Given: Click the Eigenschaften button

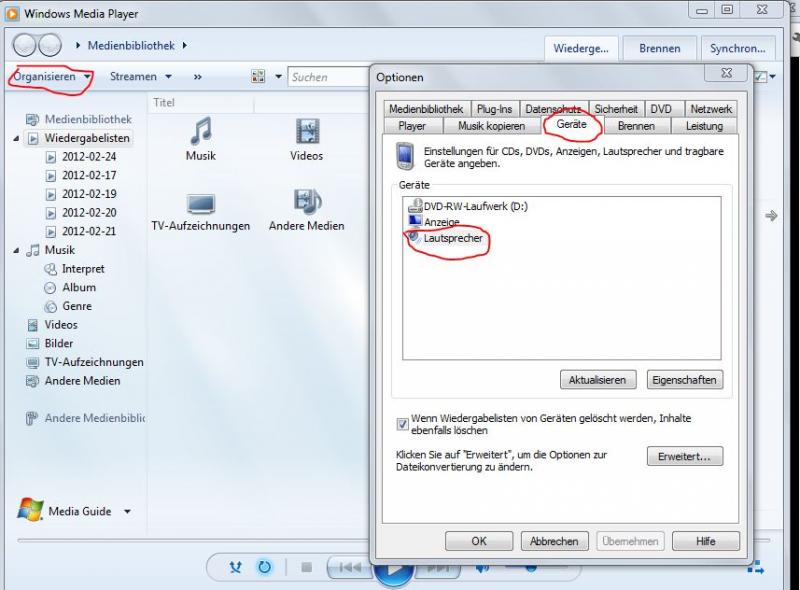Looking at the screenshot, I should tap(684, 380).
